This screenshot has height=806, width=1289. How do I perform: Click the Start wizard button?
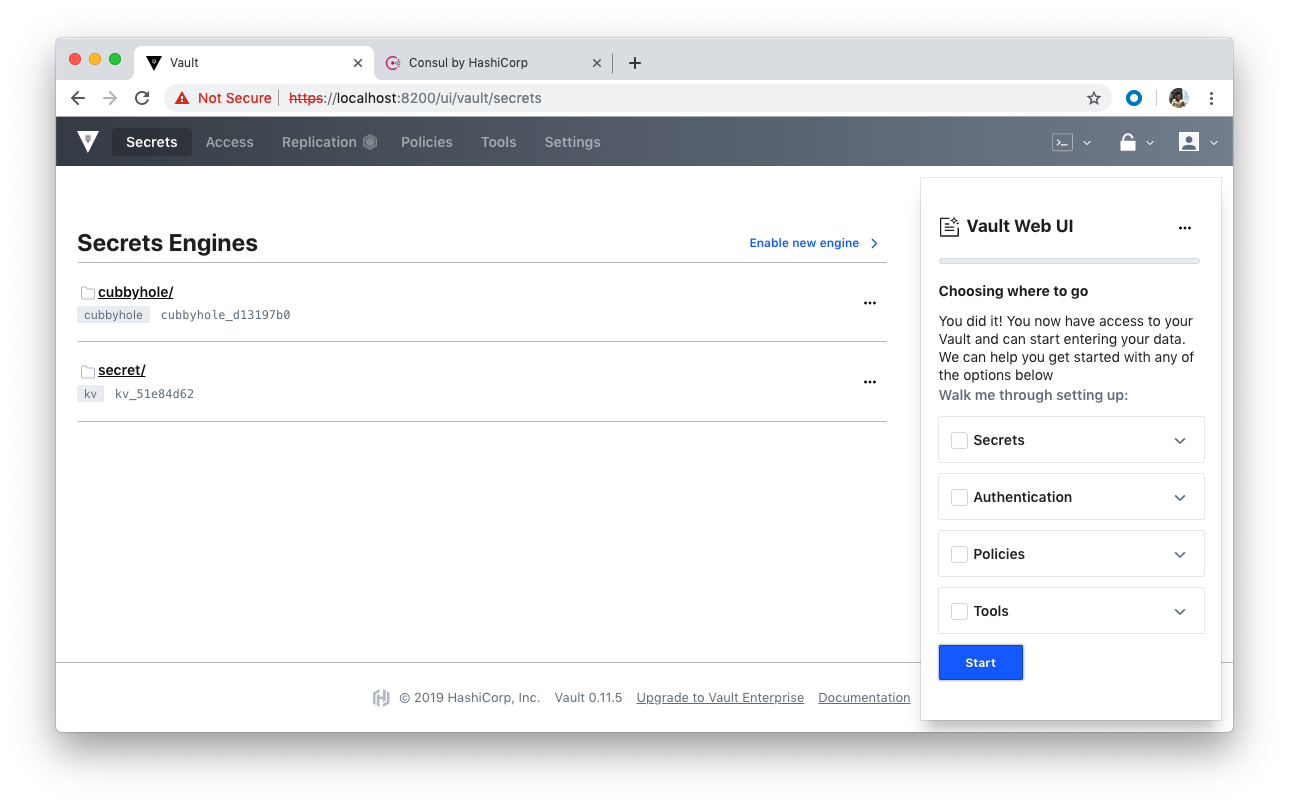[x=981, y=663]
